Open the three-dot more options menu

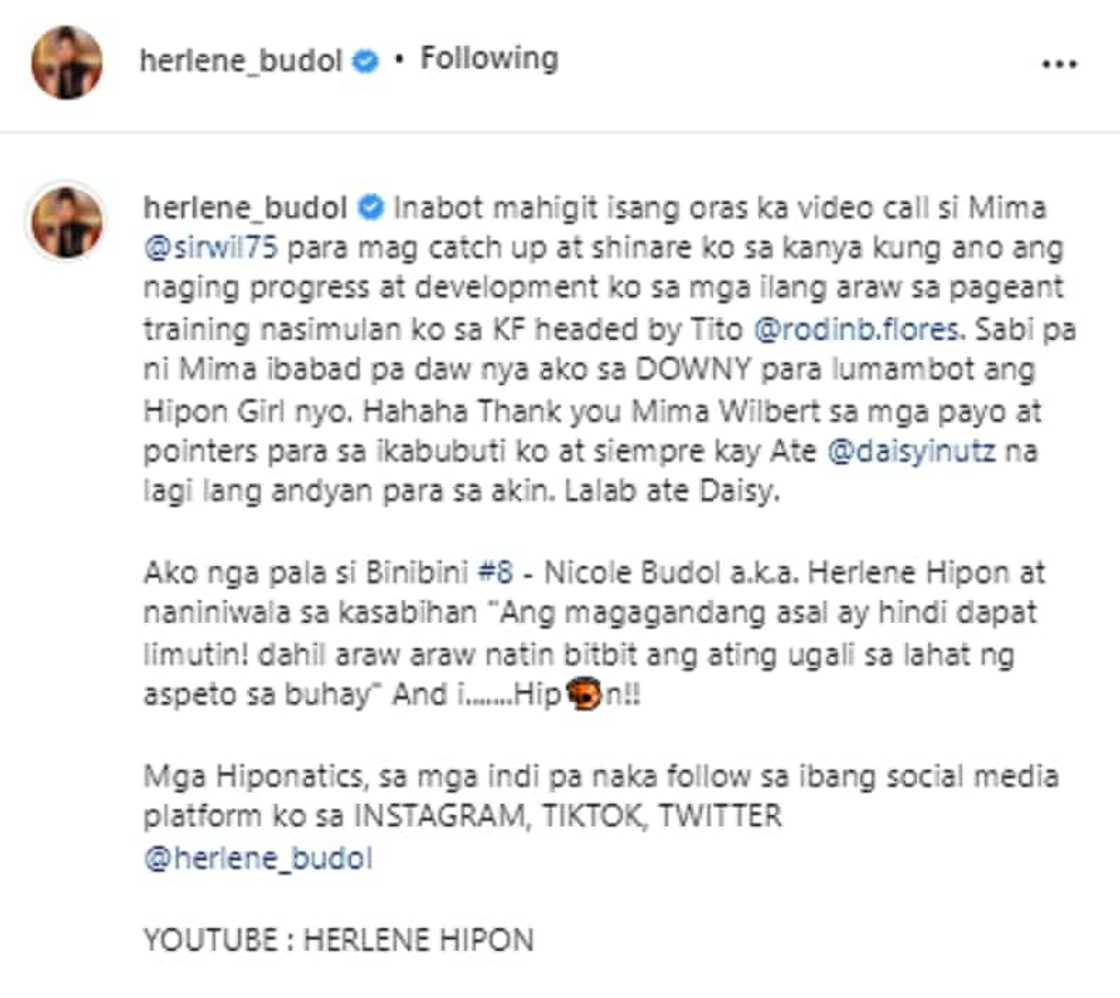tap(1059, 64)
